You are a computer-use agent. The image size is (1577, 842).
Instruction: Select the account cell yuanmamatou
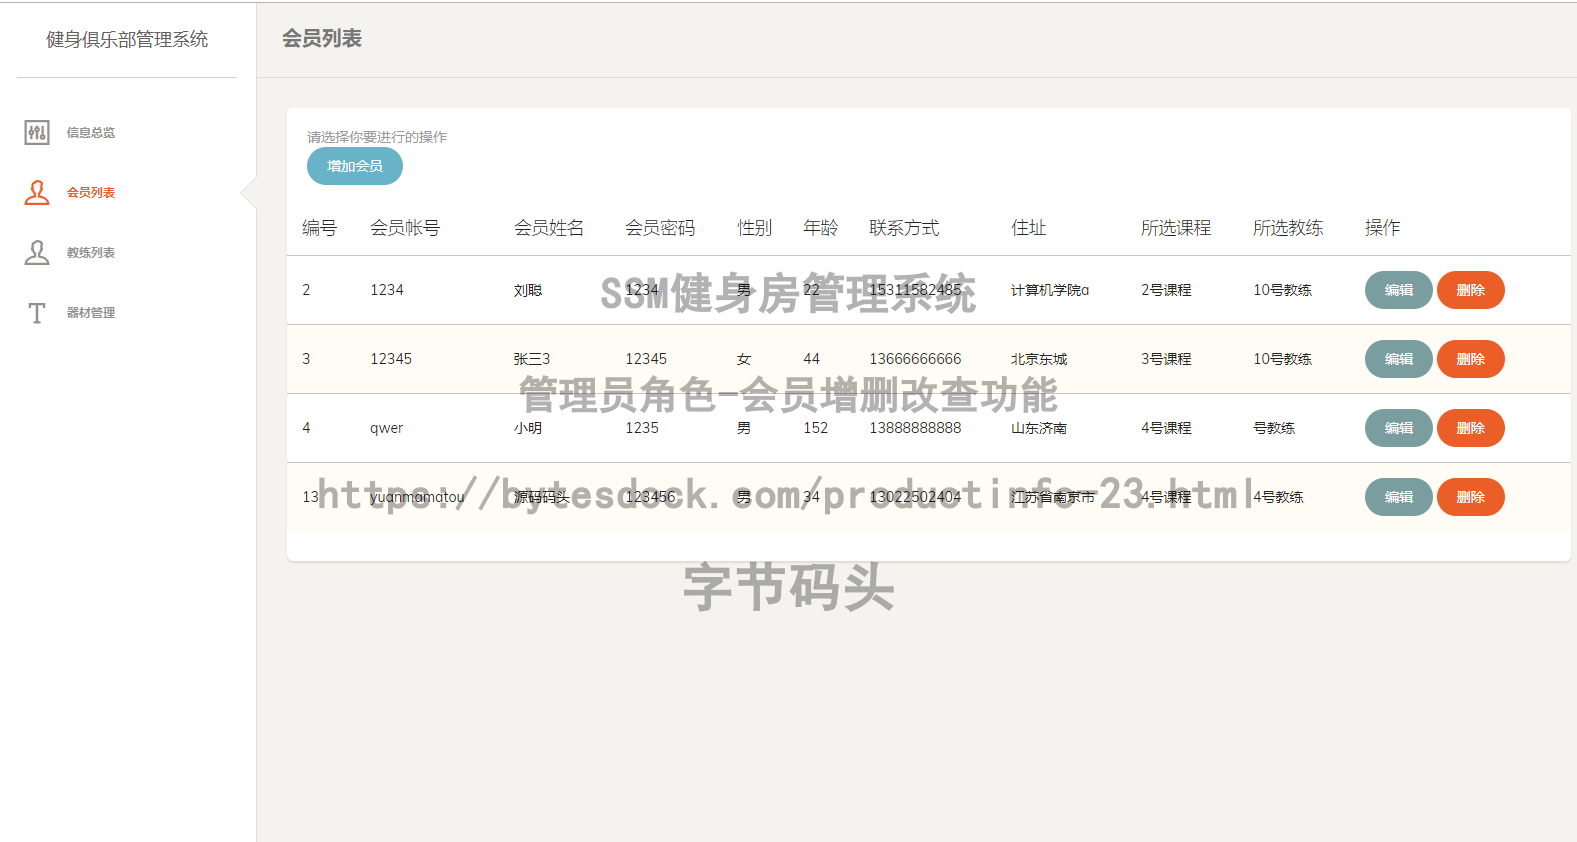click(417, 497)
